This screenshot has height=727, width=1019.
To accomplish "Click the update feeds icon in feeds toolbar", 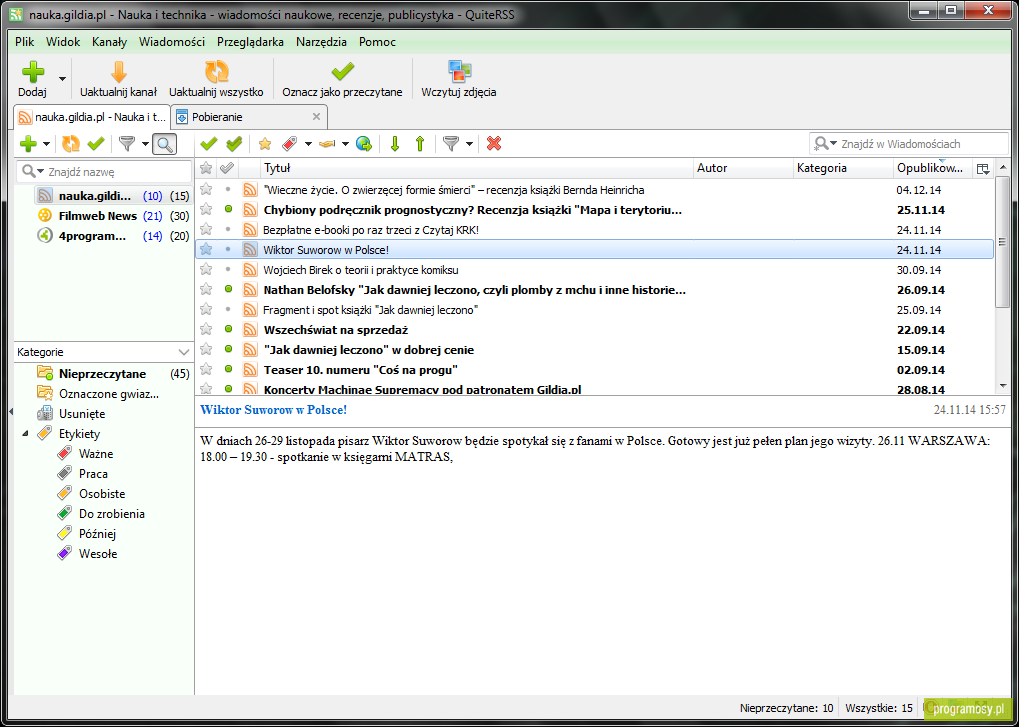I will (70, 144).
